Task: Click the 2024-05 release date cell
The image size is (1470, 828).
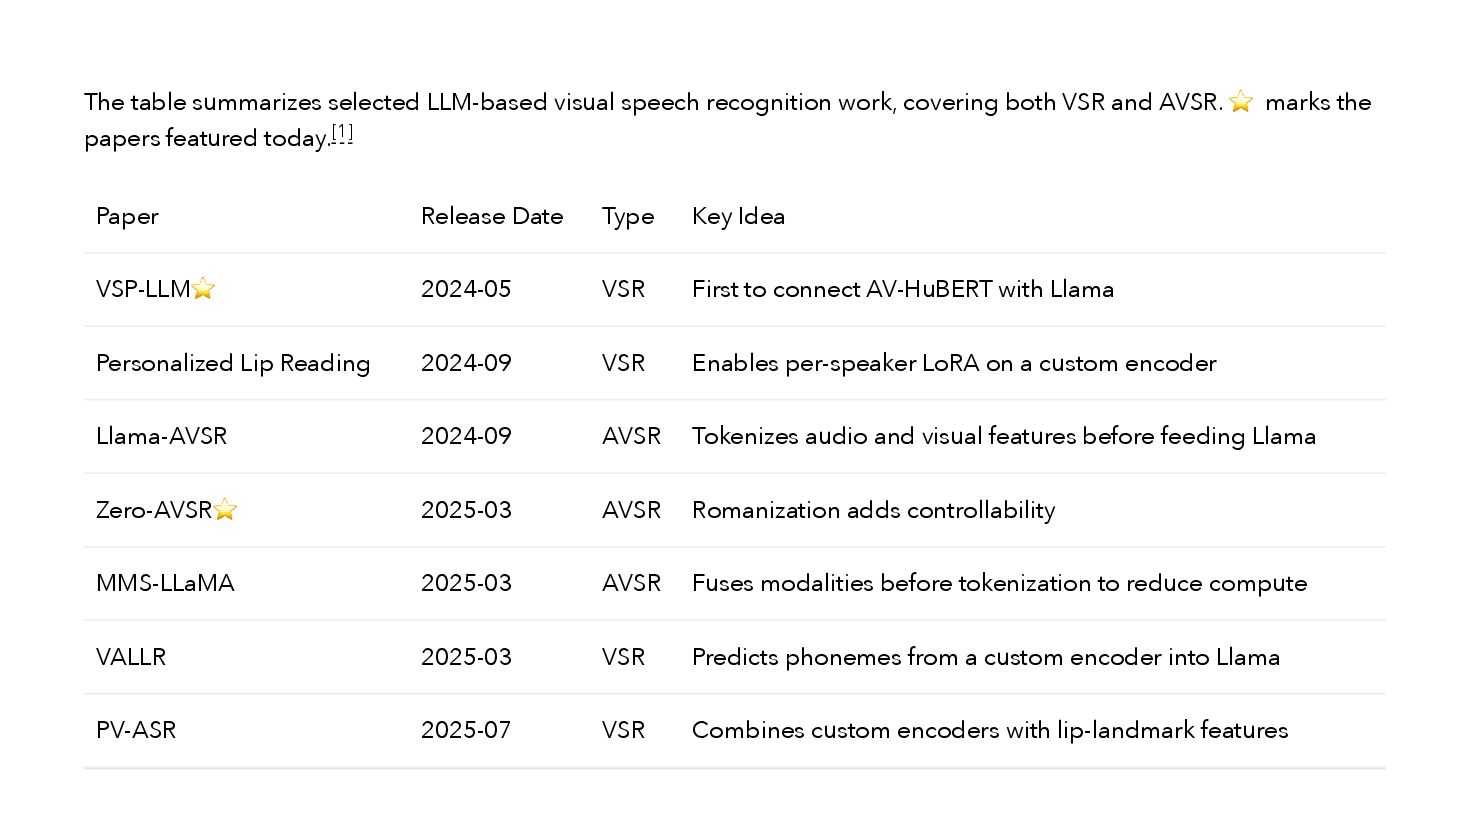Action: pyautogui.click(x=466, y=289)
